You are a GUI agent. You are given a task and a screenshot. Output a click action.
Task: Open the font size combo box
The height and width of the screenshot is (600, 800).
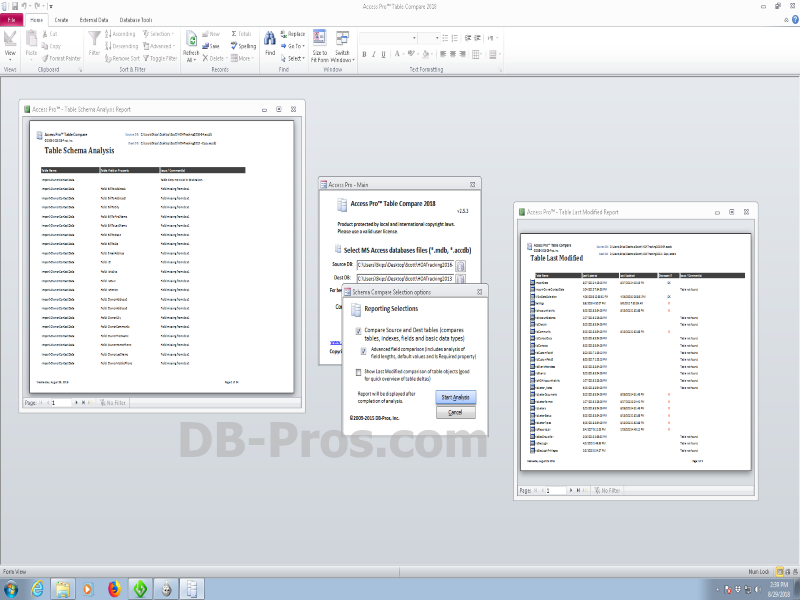point(430,38)
